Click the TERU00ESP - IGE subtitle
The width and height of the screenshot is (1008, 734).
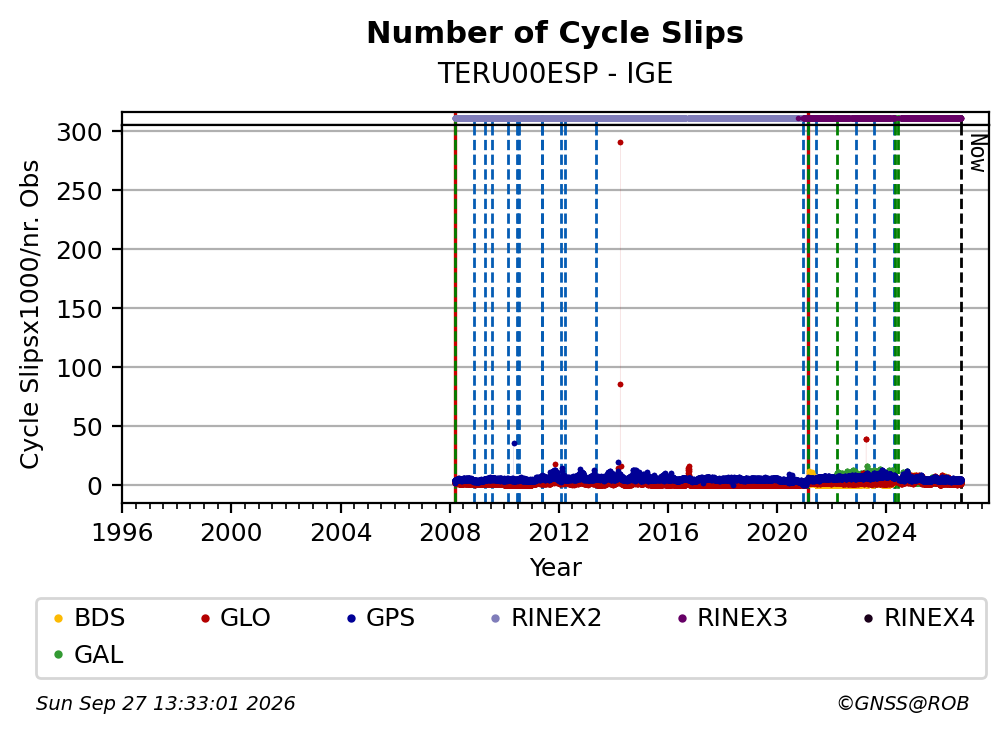(555, 73)
